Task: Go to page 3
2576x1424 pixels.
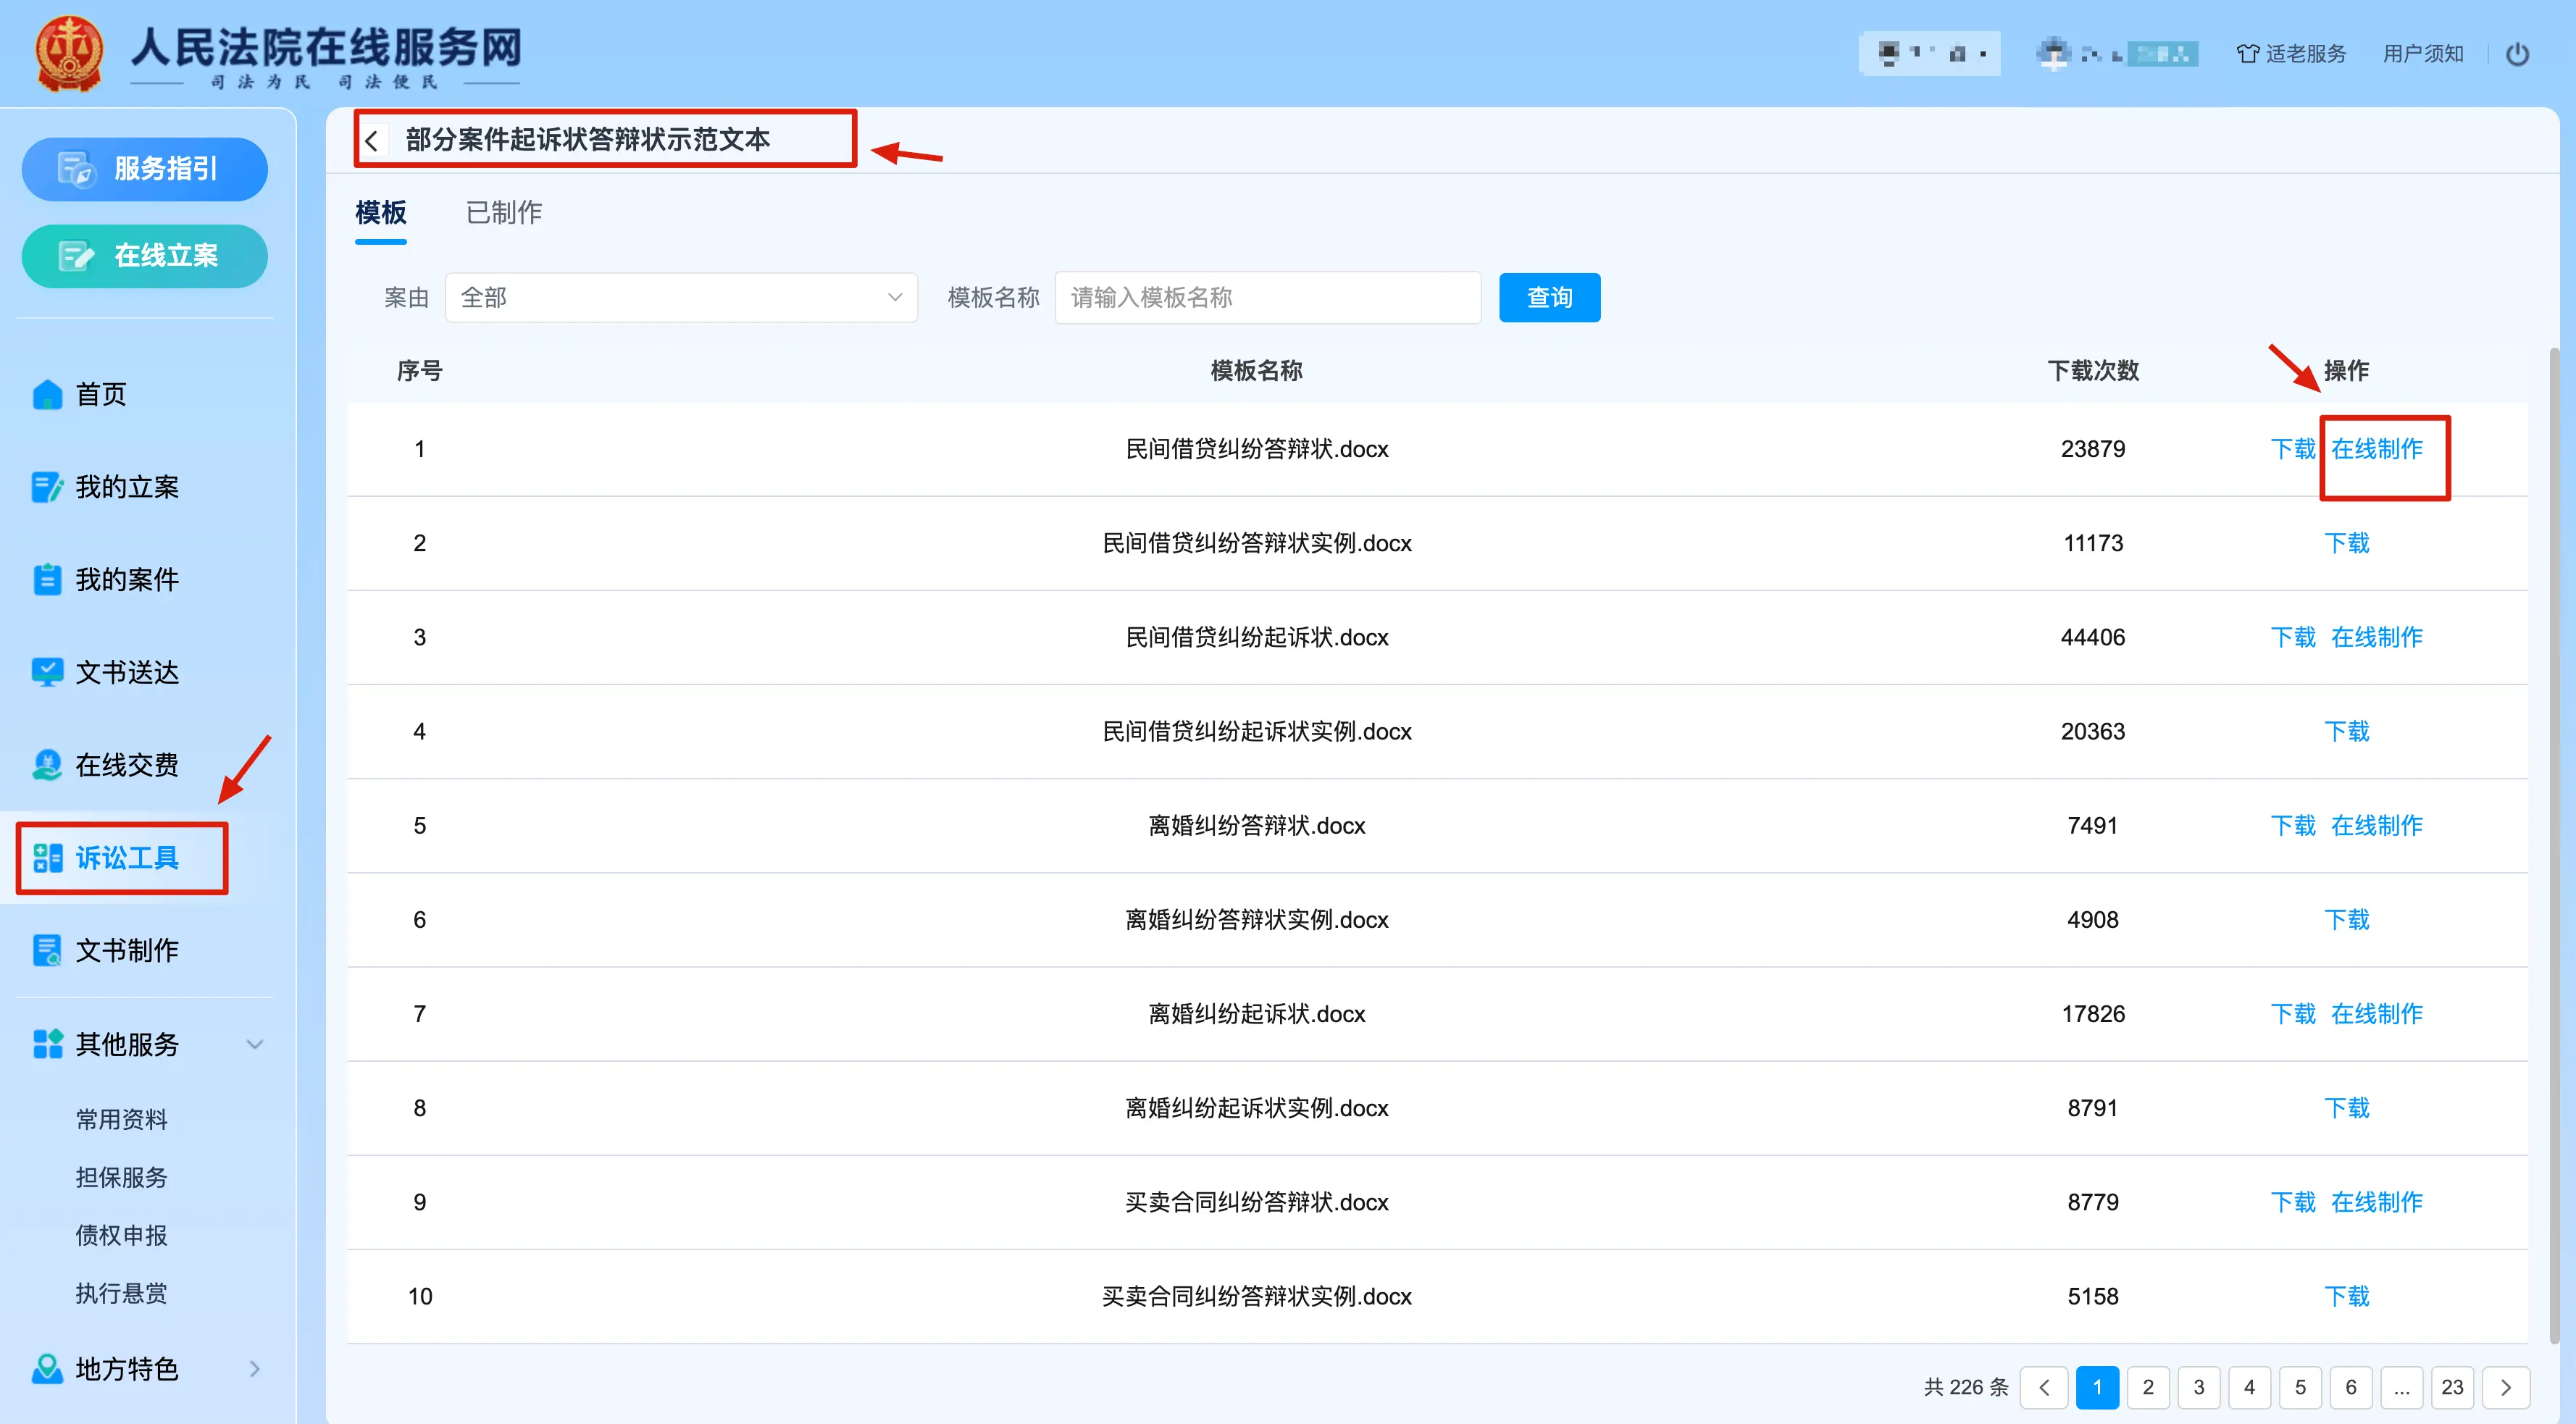Action: (x=2198, y=1387)
